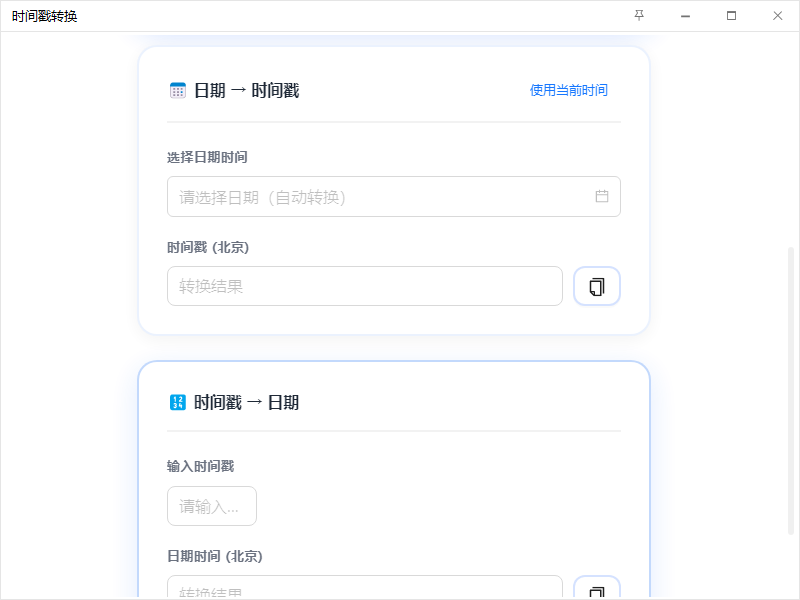Minimize the 时间戳转换 window

pos(685,16)
